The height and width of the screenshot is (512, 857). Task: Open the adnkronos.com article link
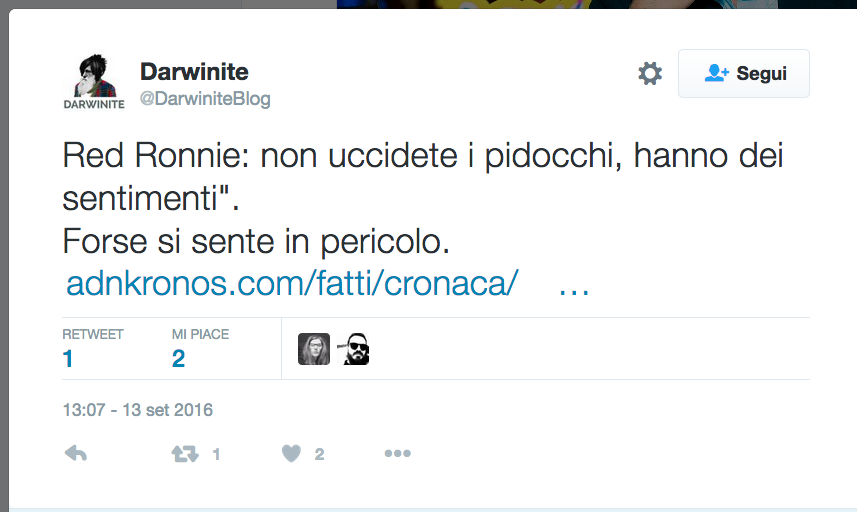point(292,284)
